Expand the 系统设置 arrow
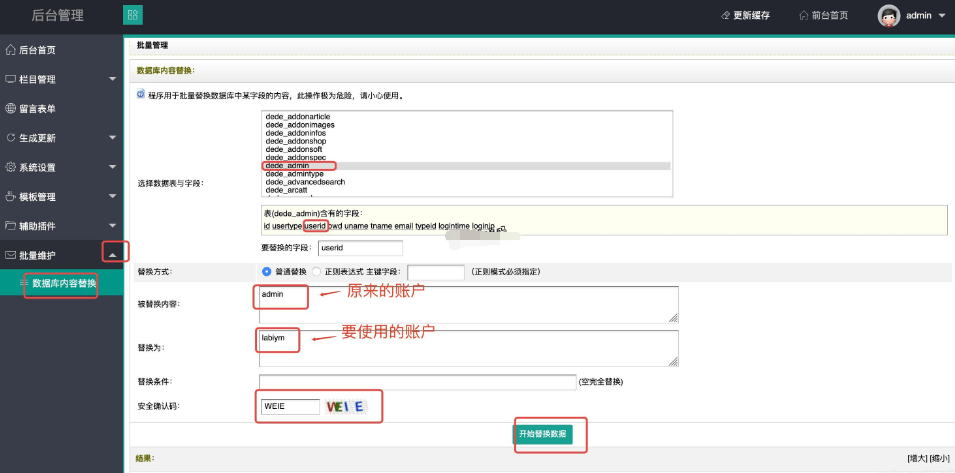 112,167
